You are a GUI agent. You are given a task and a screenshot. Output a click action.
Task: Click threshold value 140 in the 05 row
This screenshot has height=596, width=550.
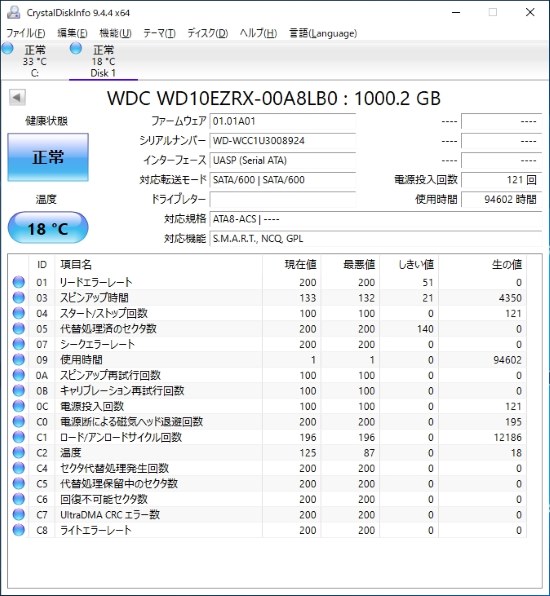pos(425,329)
